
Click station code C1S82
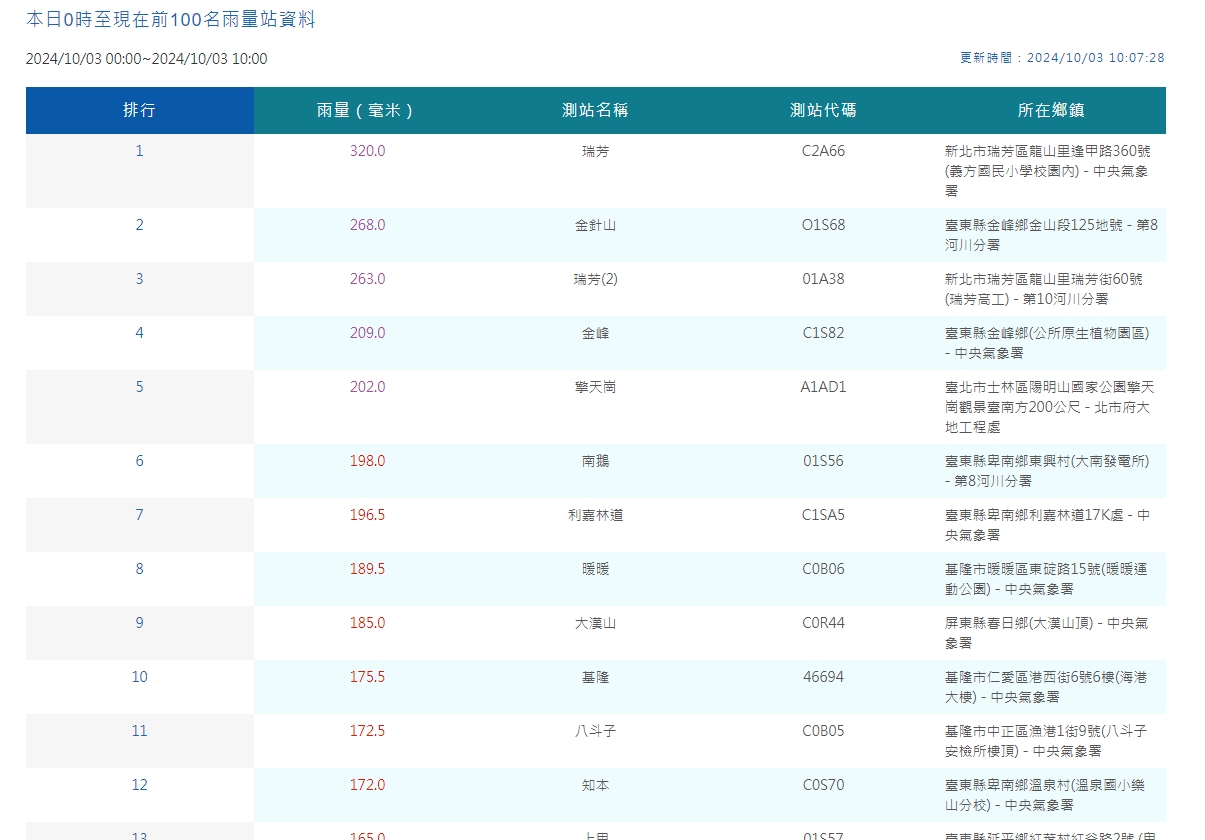click(823, 333)
